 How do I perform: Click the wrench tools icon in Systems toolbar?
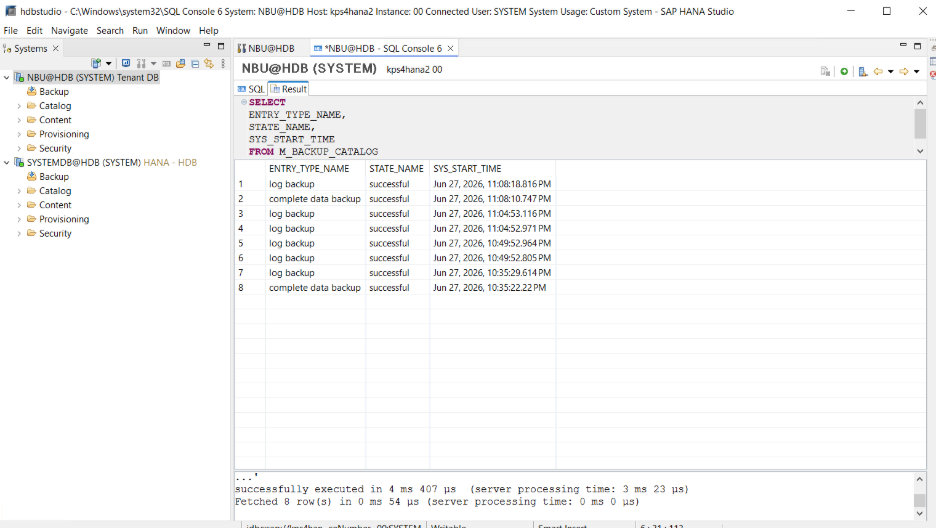[x=141, y=63]
